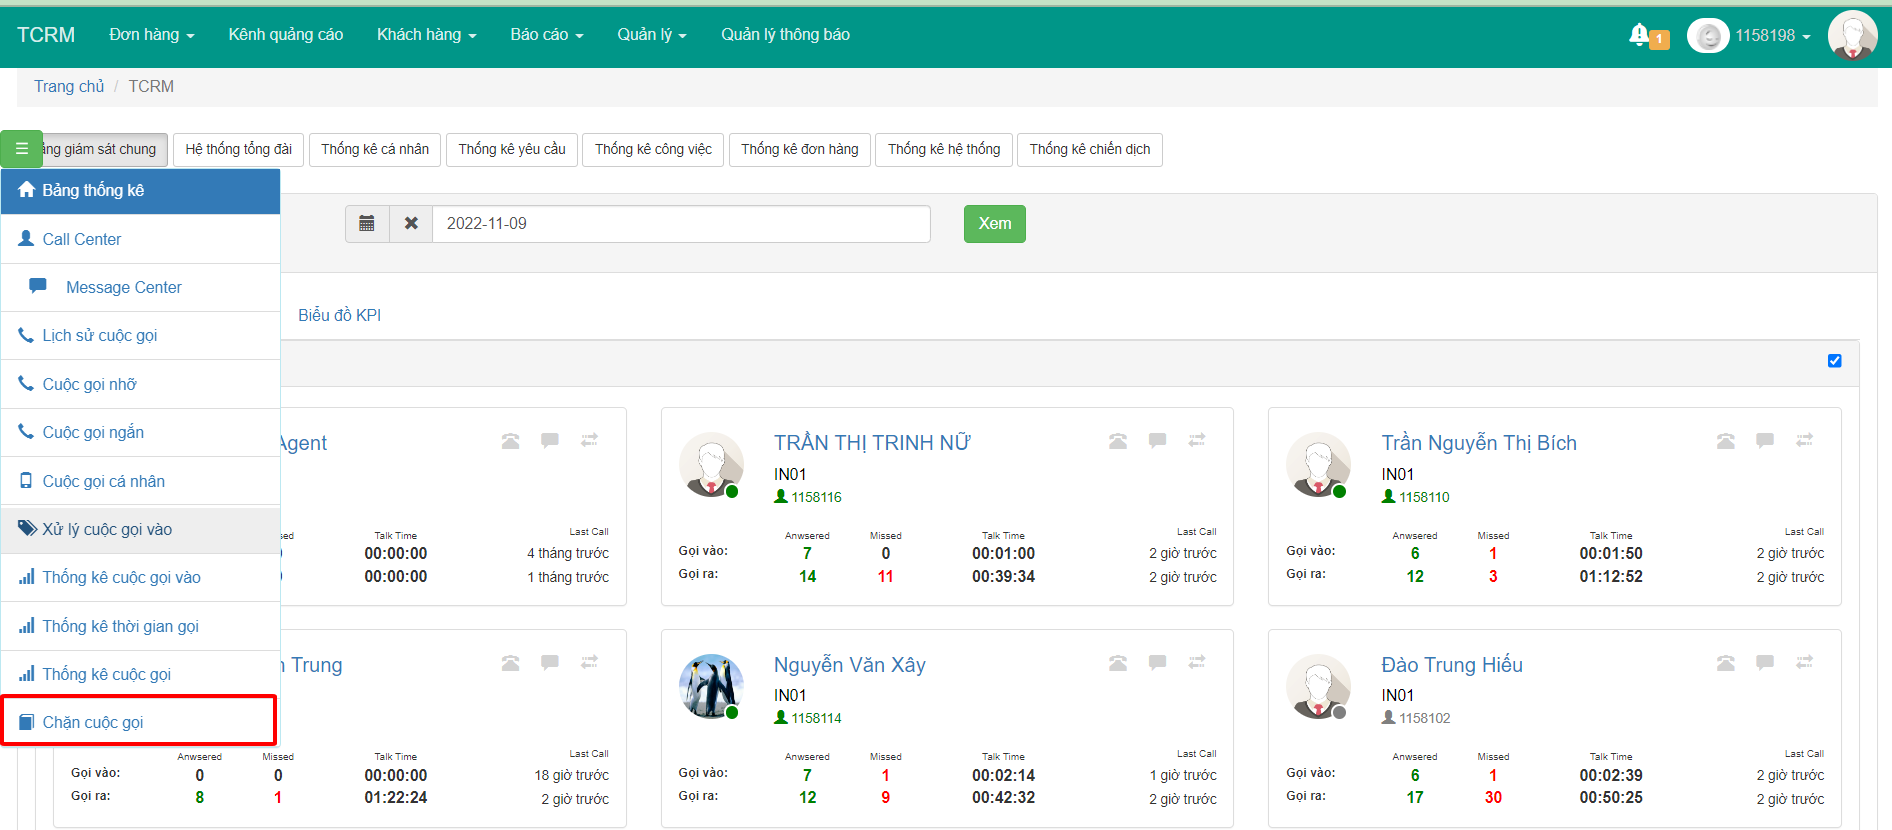Select Bảng thống kê in sidebar
The width and height of the screenshot is (1892, 830).
pyautogui.click(x=141, y=191)
